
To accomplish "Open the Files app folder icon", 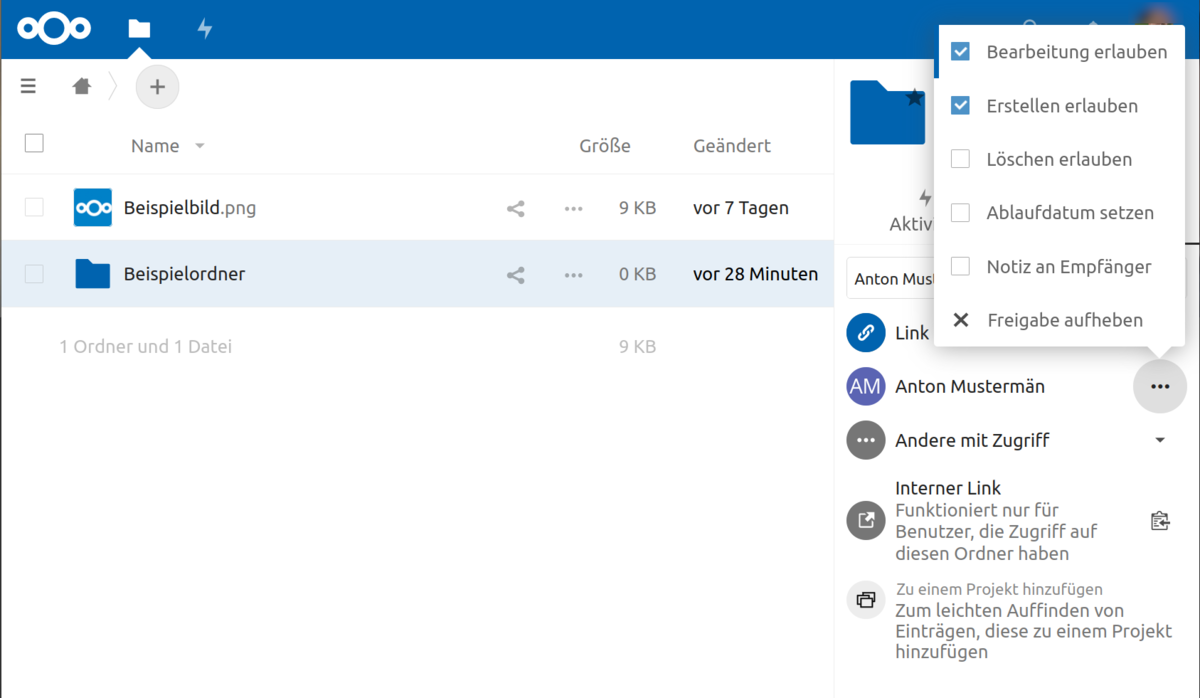I will click(139, 29).
